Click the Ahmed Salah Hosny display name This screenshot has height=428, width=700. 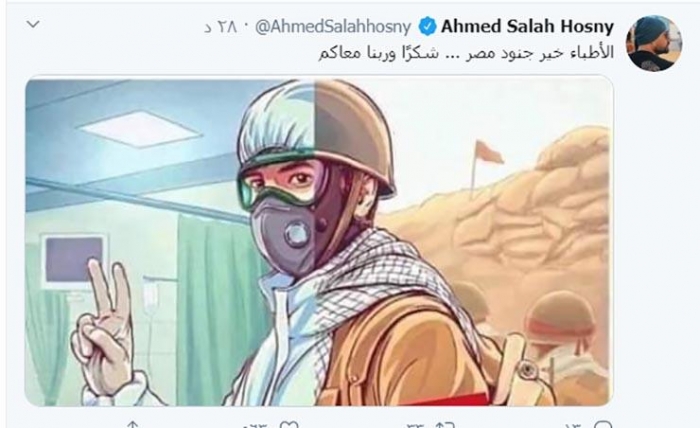point(528,27)
